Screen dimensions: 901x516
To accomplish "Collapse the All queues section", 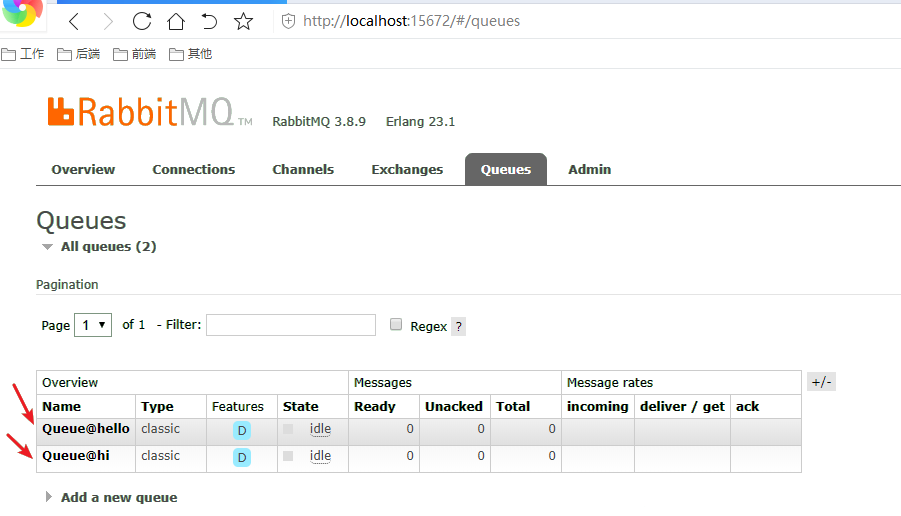I will coord(99,247).
